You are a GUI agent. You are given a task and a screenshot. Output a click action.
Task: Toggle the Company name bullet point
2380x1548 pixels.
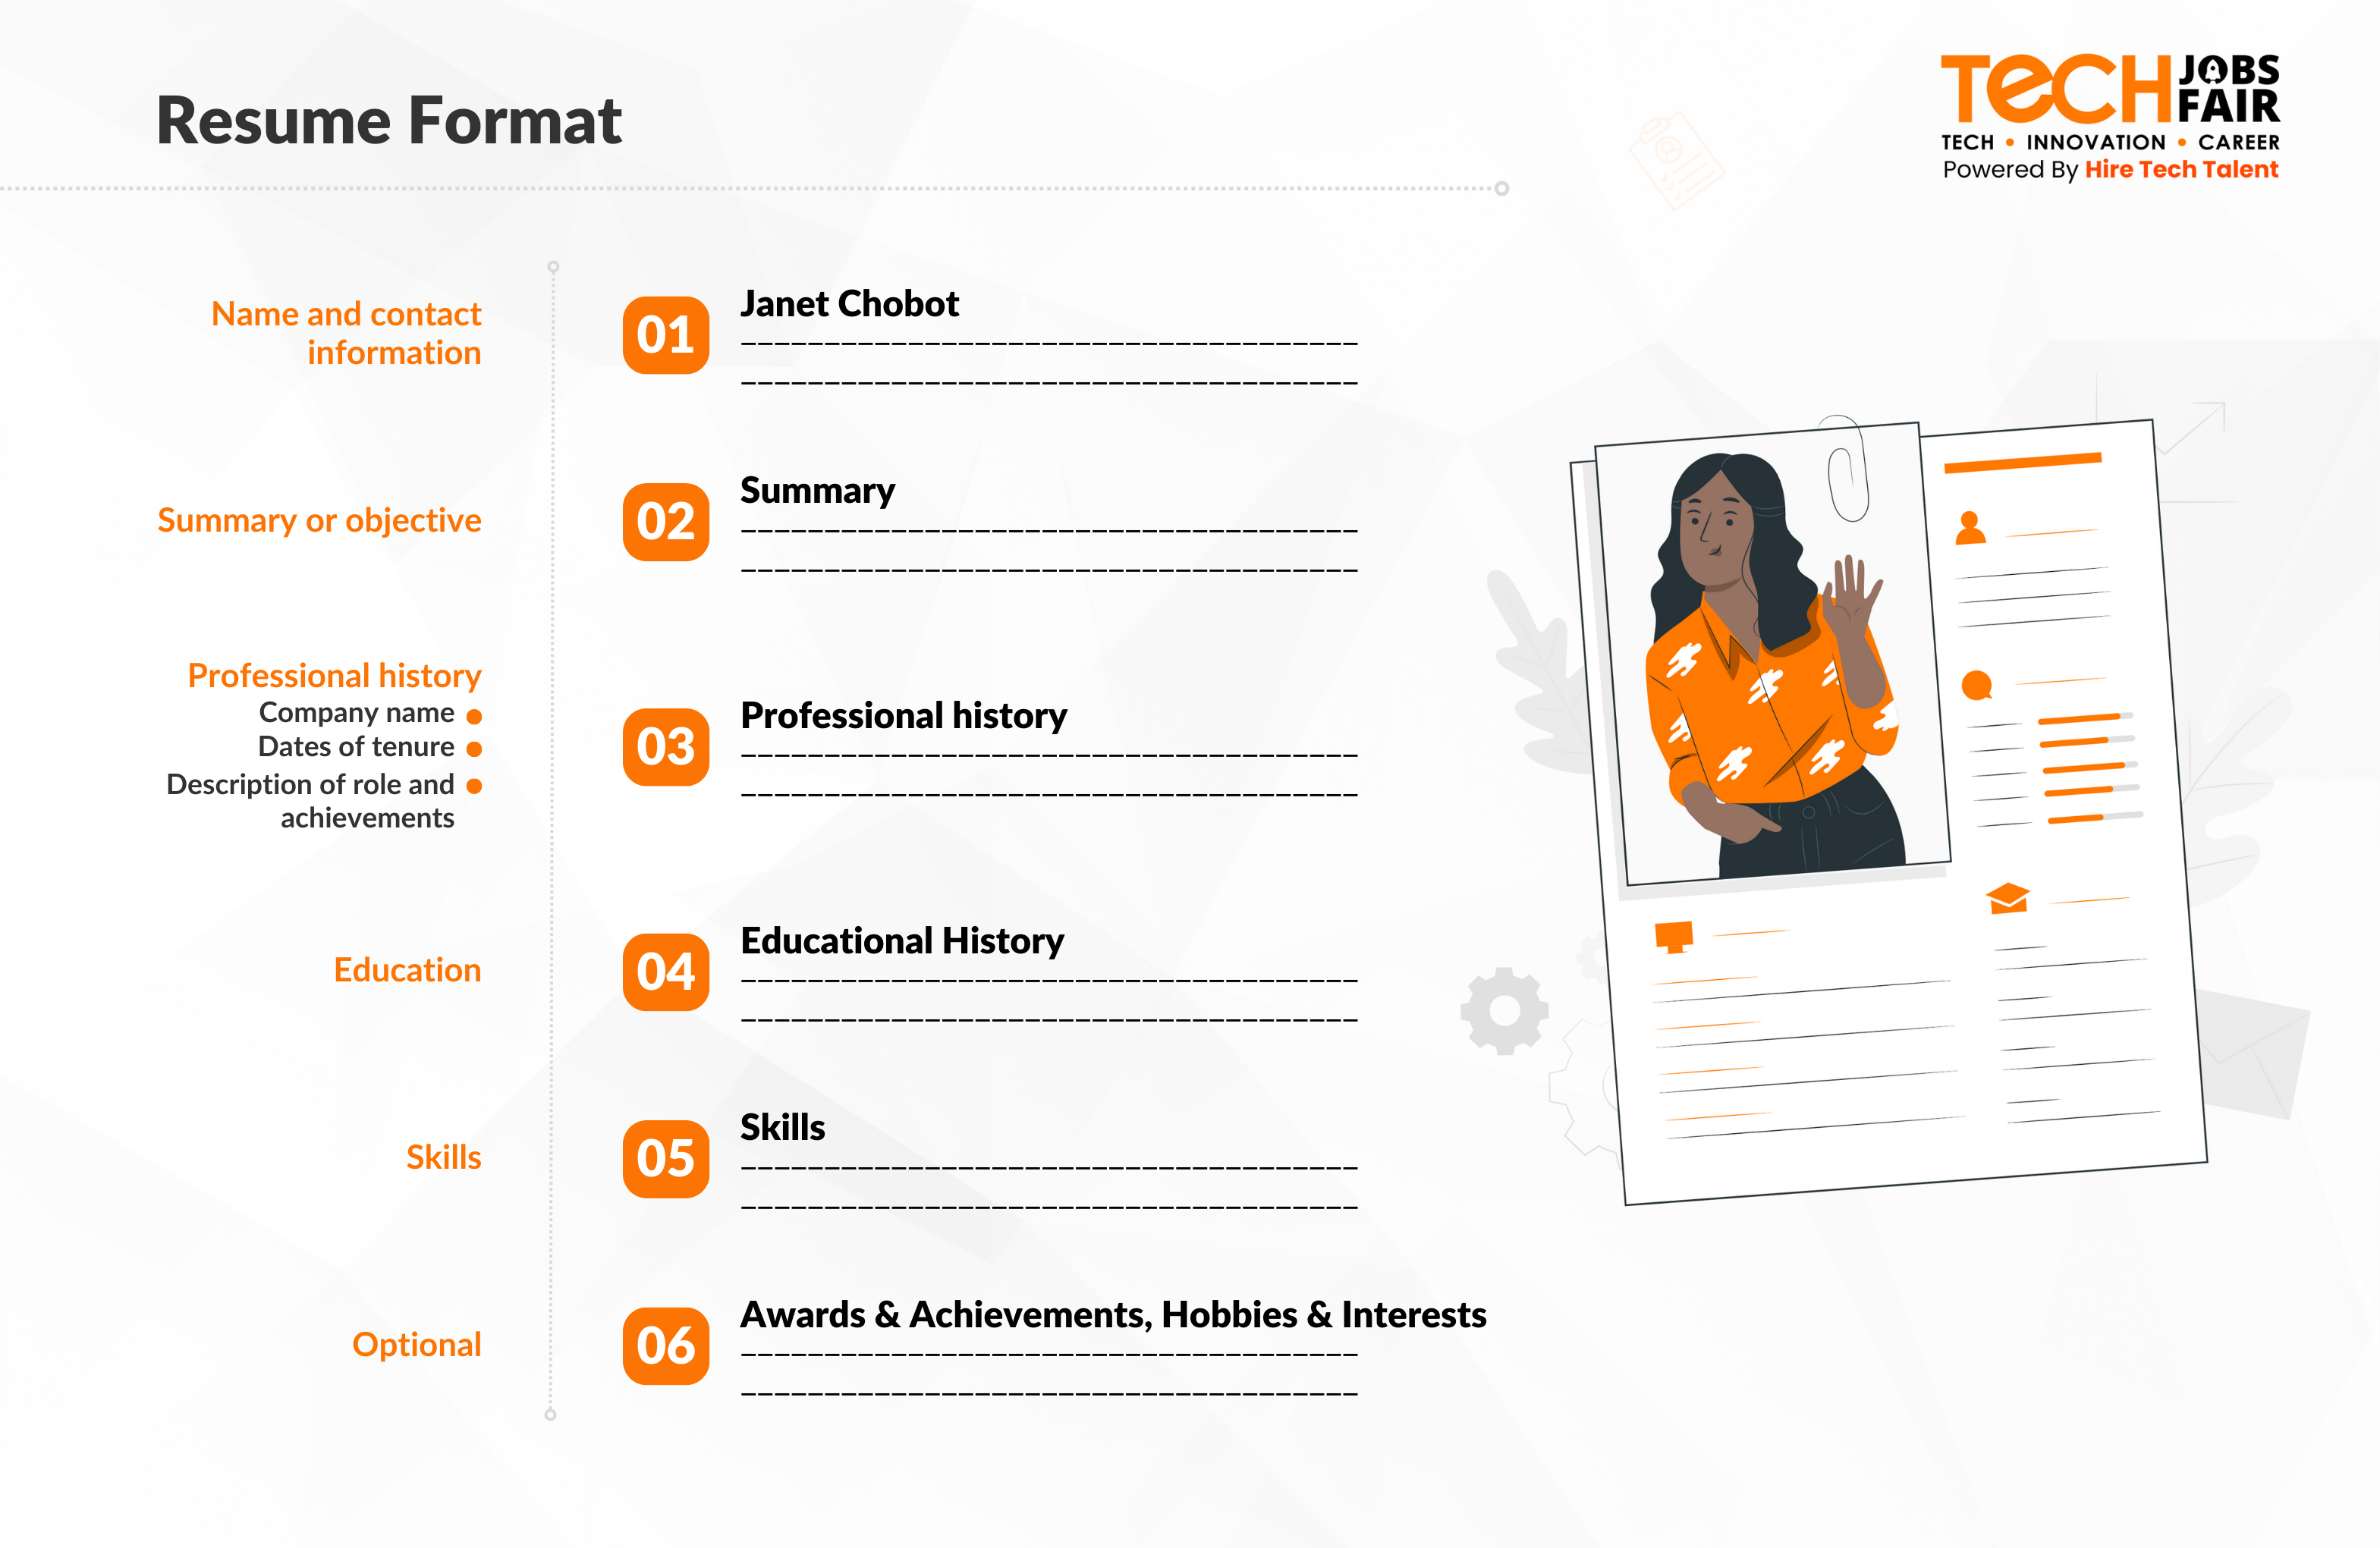477,711
